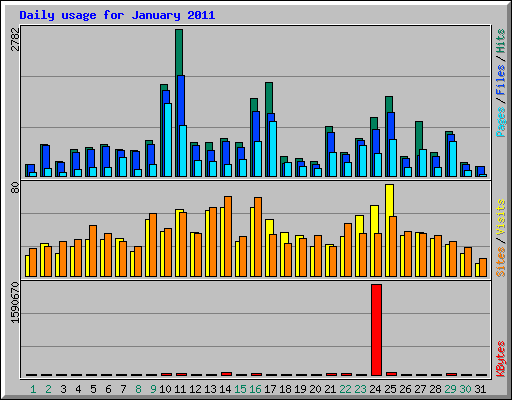512x400 pixels.
Task: Click the tallest yellow Visits bar on day 25
Action: pos(389,200)
